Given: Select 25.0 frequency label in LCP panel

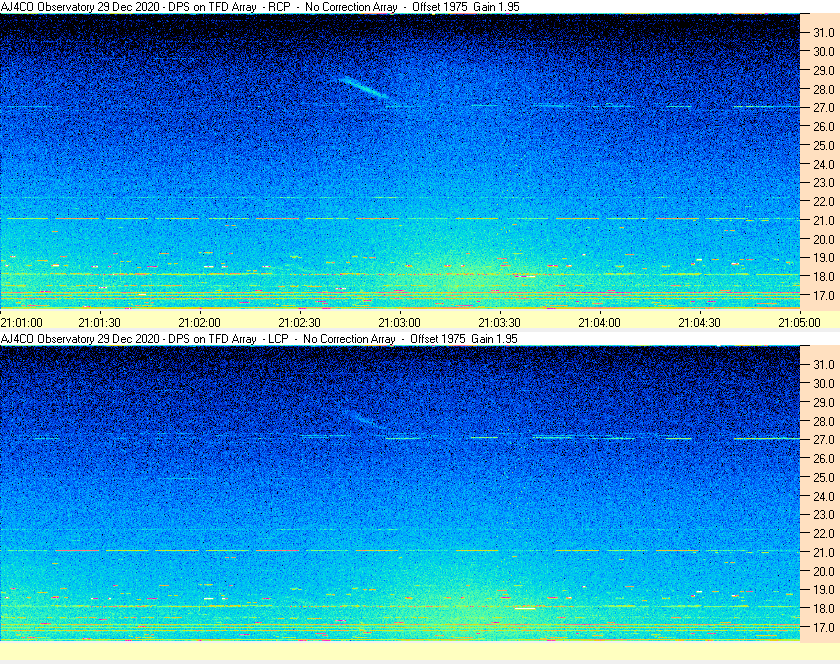Looking at the screenshot, I should pos(824,477).
